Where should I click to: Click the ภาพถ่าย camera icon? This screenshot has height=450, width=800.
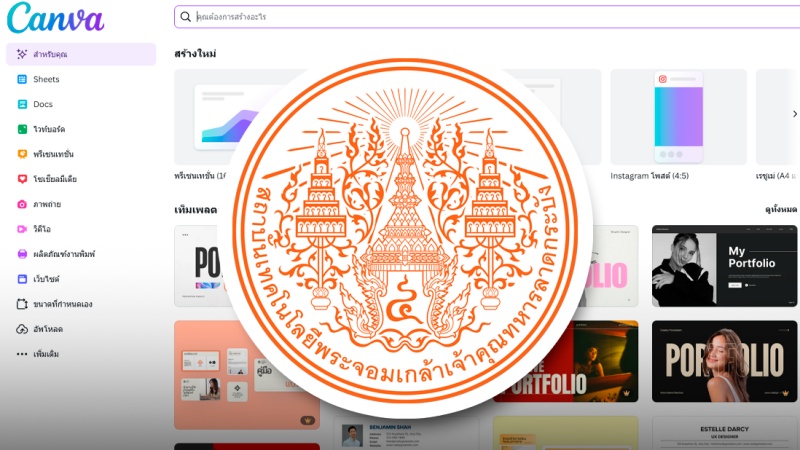click(22, 204)
